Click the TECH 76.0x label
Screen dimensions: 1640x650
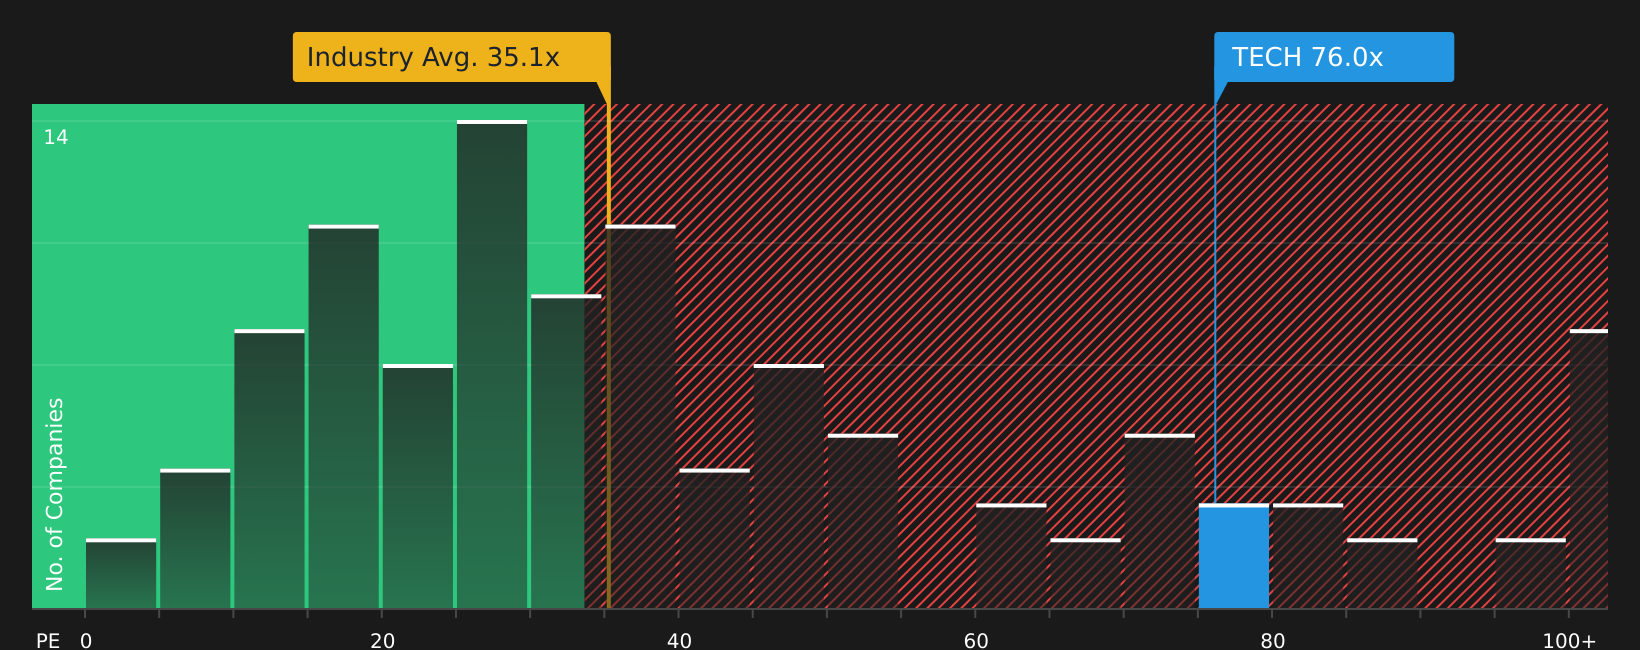[x=1333, y=57]
